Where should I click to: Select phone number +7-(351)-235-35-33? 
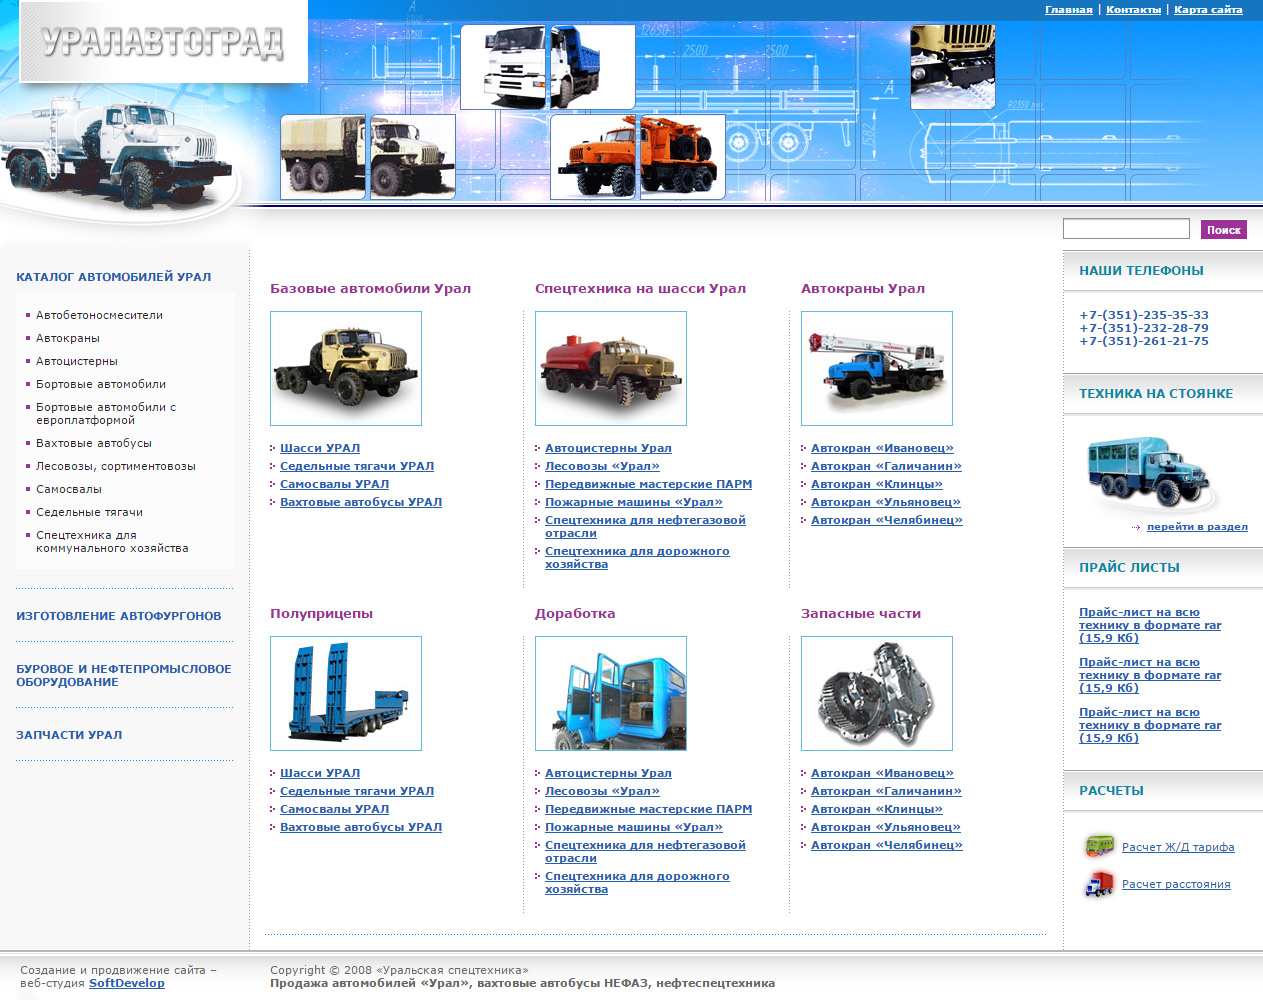(x=1144, y=315)
